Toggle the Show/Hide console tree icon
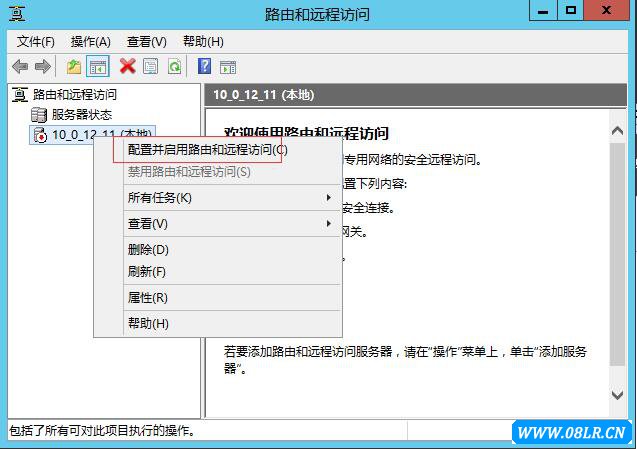Screen dimensions: 637x449 (x=98, y=66)
